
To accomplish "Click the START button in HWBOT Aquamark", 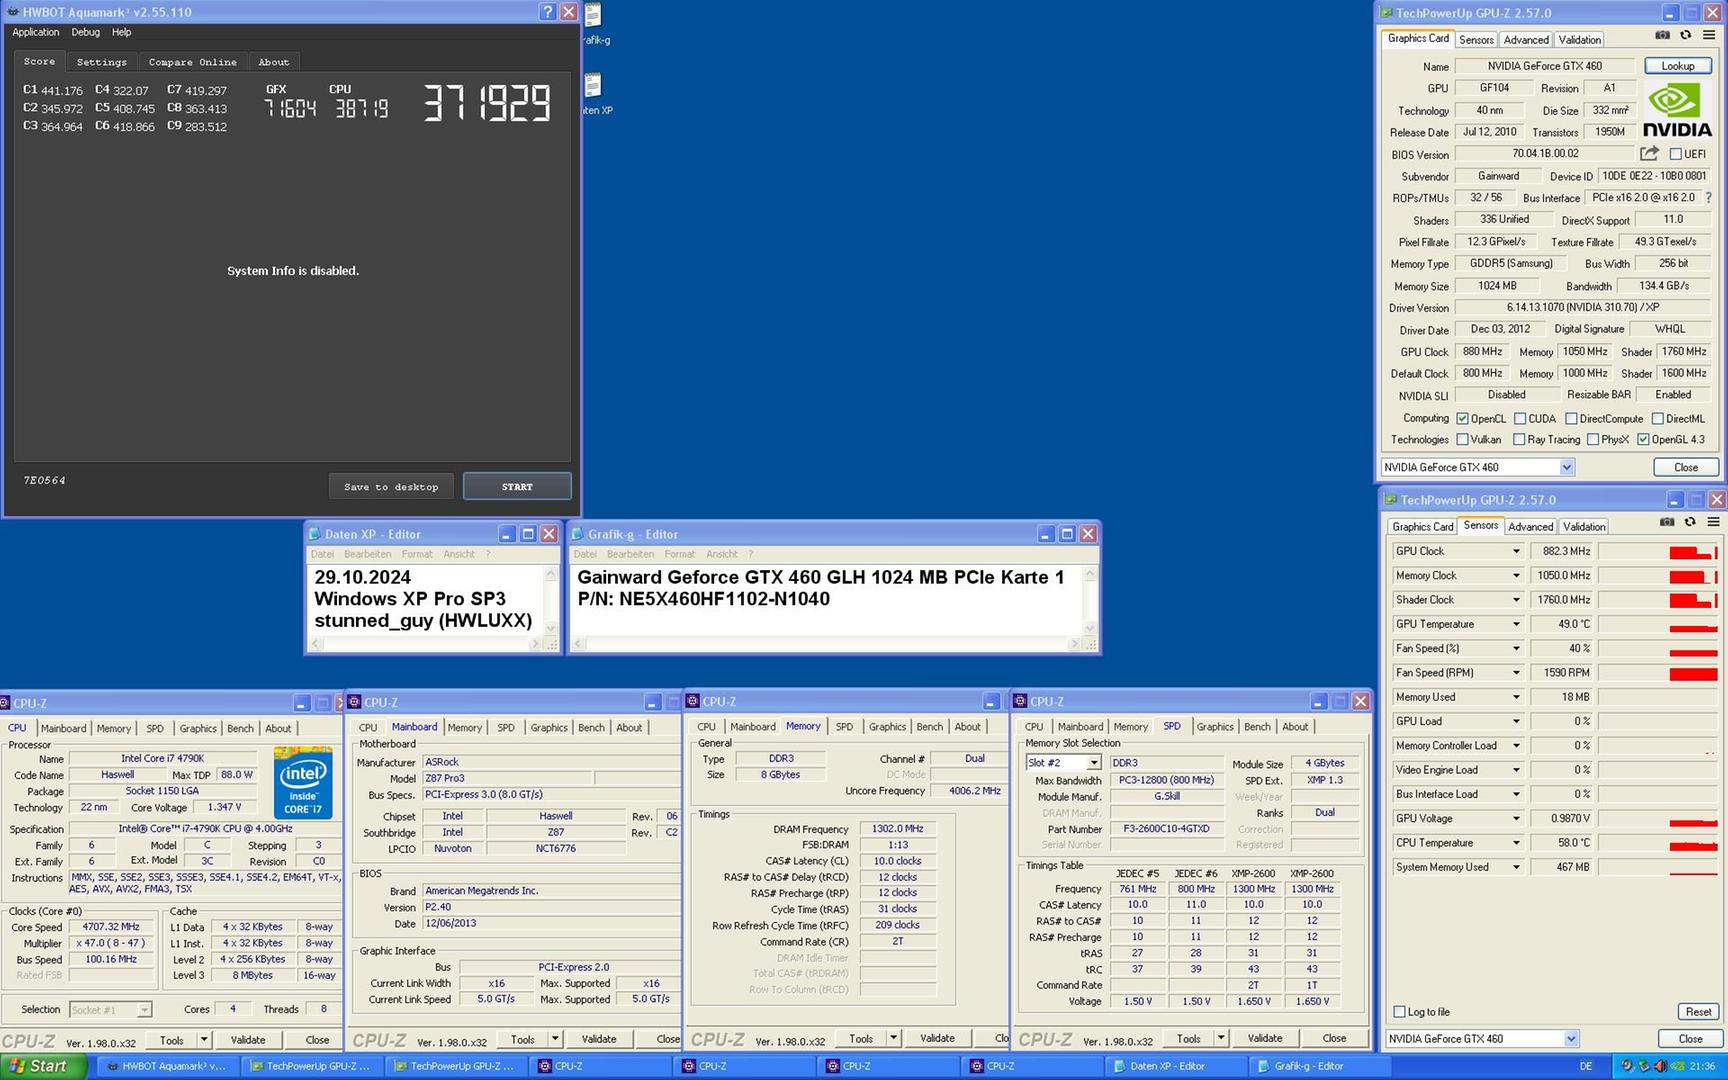I will click(x=517, y=487).
